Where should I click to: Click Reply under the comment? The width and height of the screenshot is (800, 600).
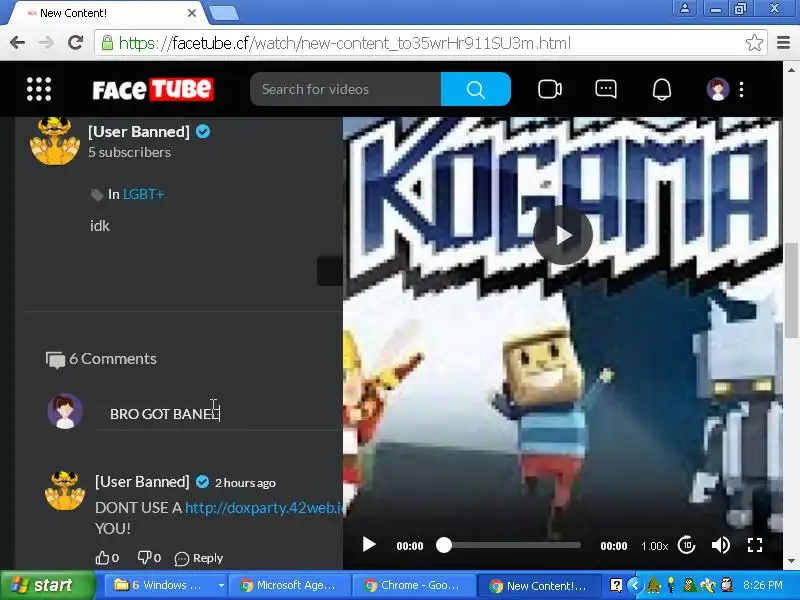point(199,558)
